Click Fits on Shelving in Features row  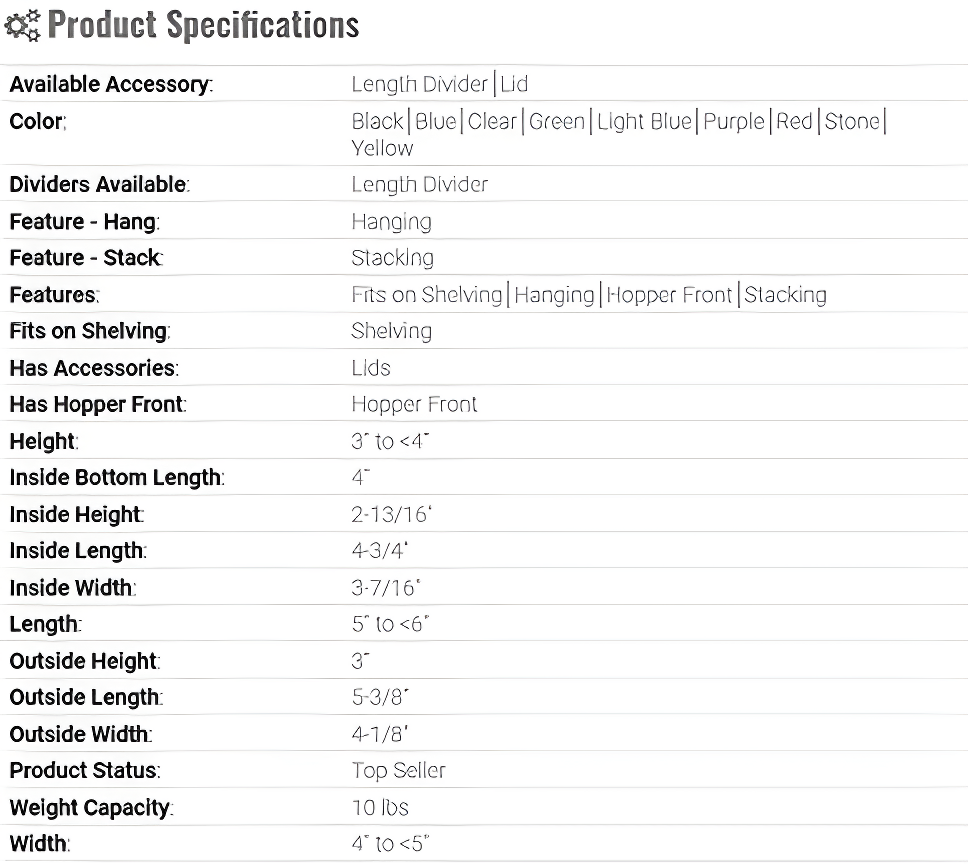tap(427, 295)
